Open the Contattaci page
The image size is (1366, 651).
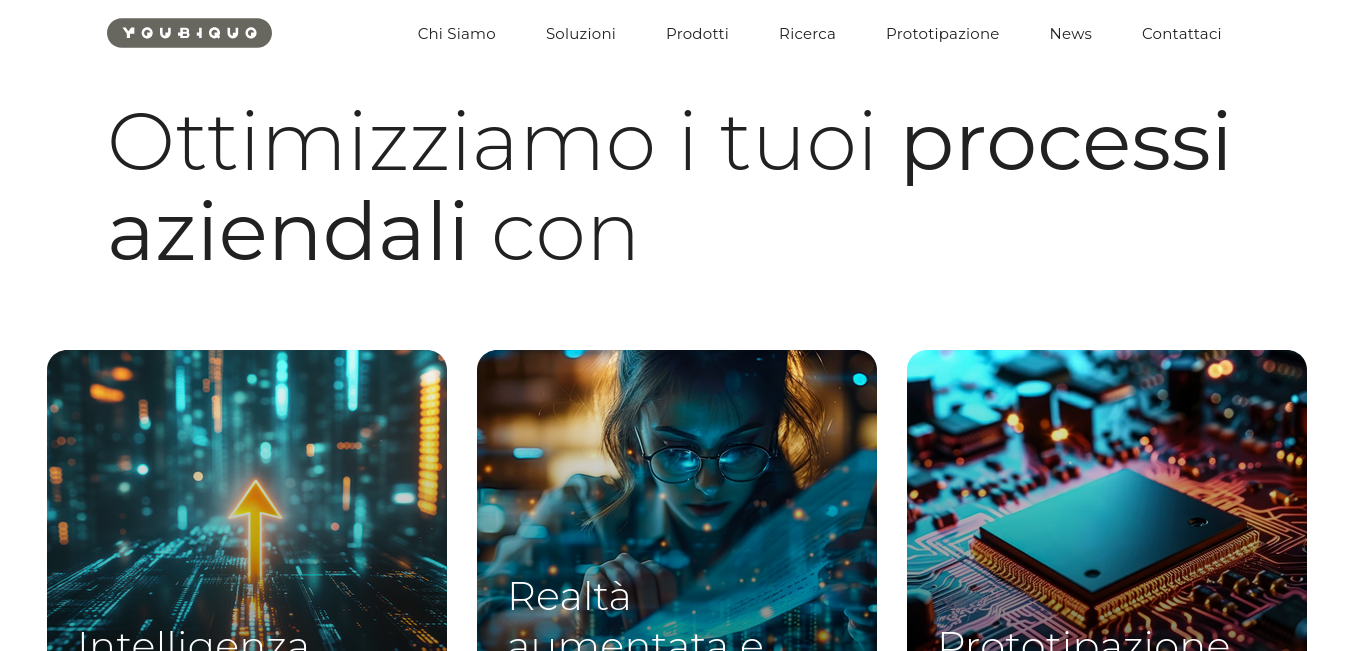click(1181, 34)
